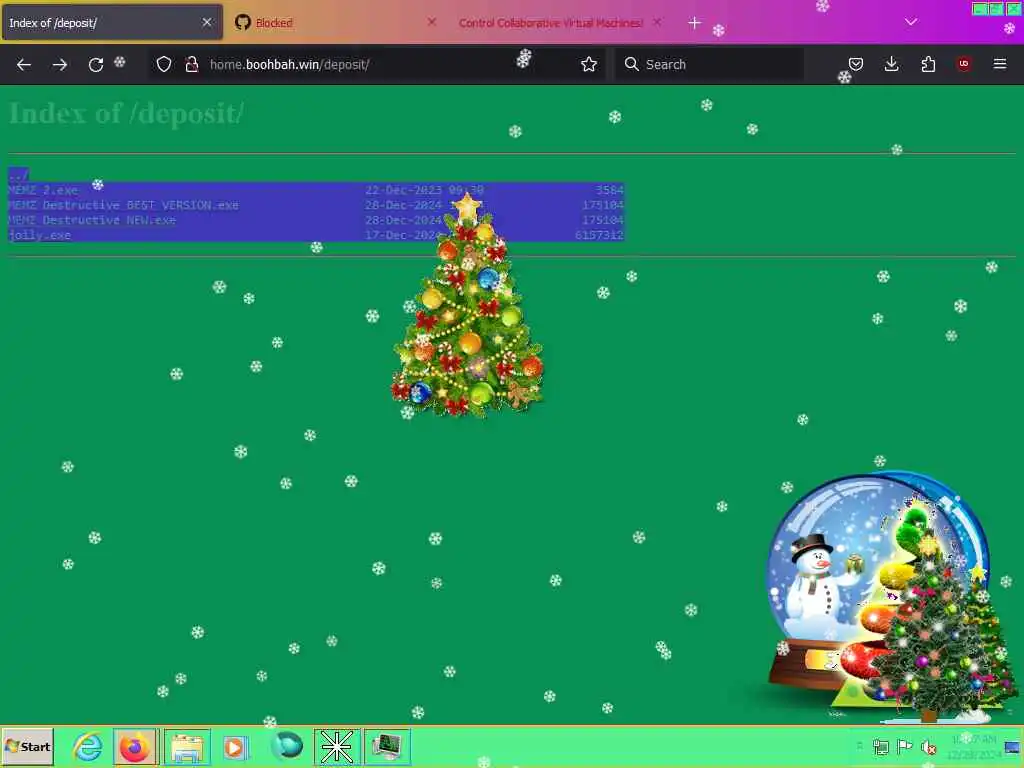
Task: Click the decorated Christmas tree in page center
Action: click(x=468, y=307)
